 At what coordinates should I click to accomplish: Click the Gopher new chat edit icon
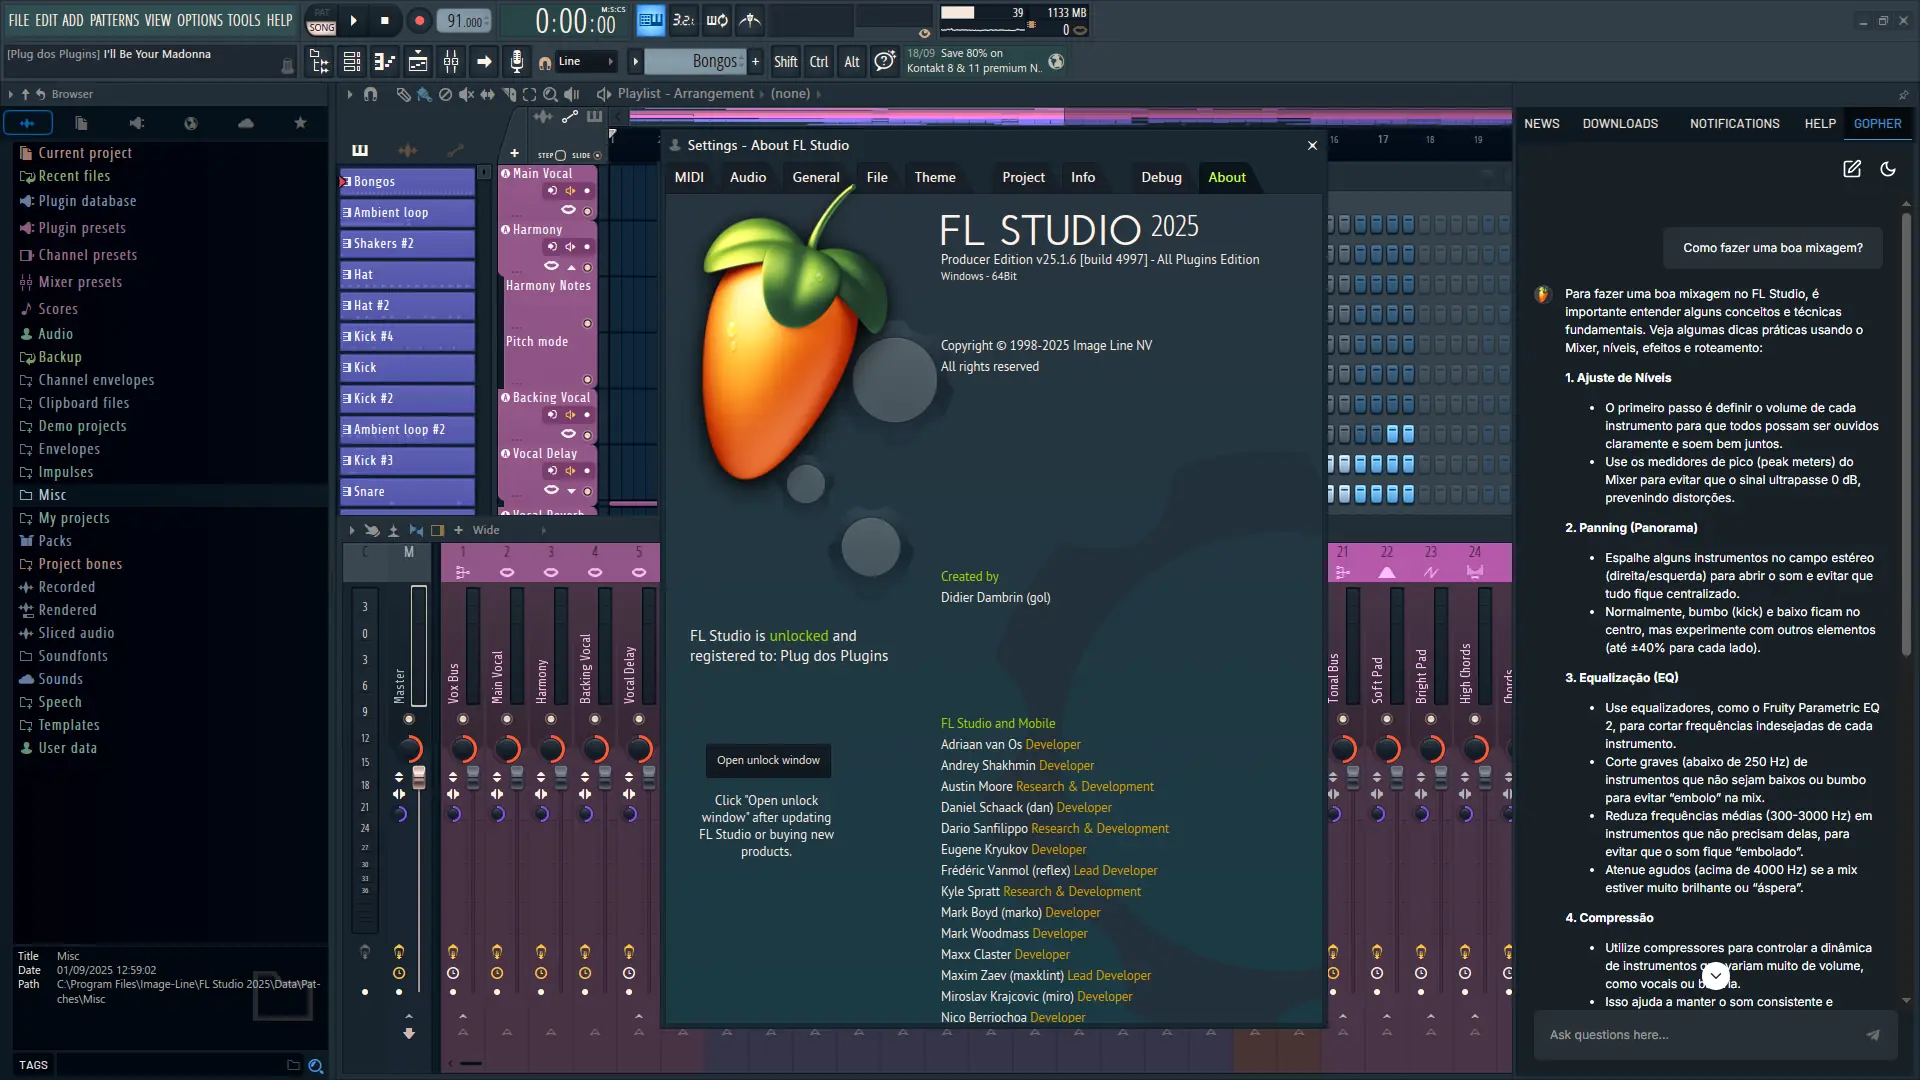tap(1852, 169)
